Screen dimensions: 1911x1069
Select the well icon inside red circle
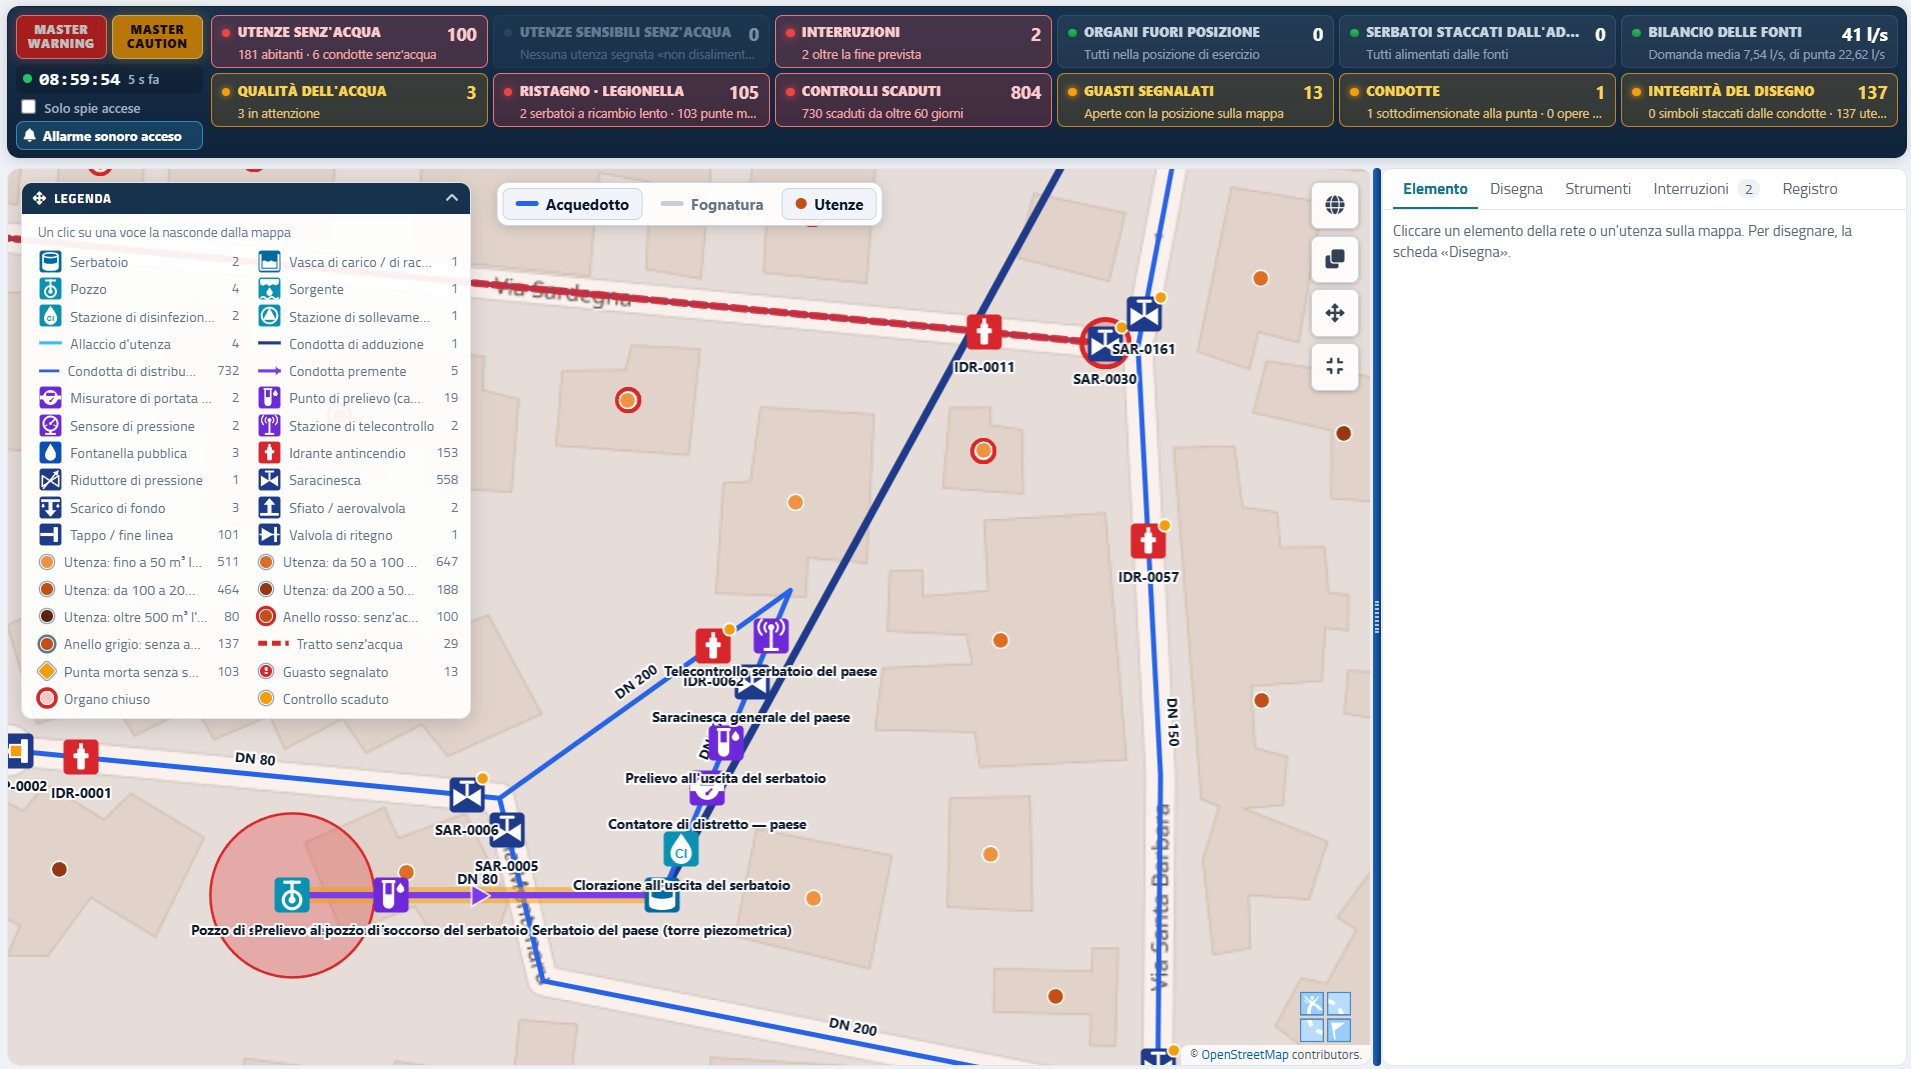[291, 895]
